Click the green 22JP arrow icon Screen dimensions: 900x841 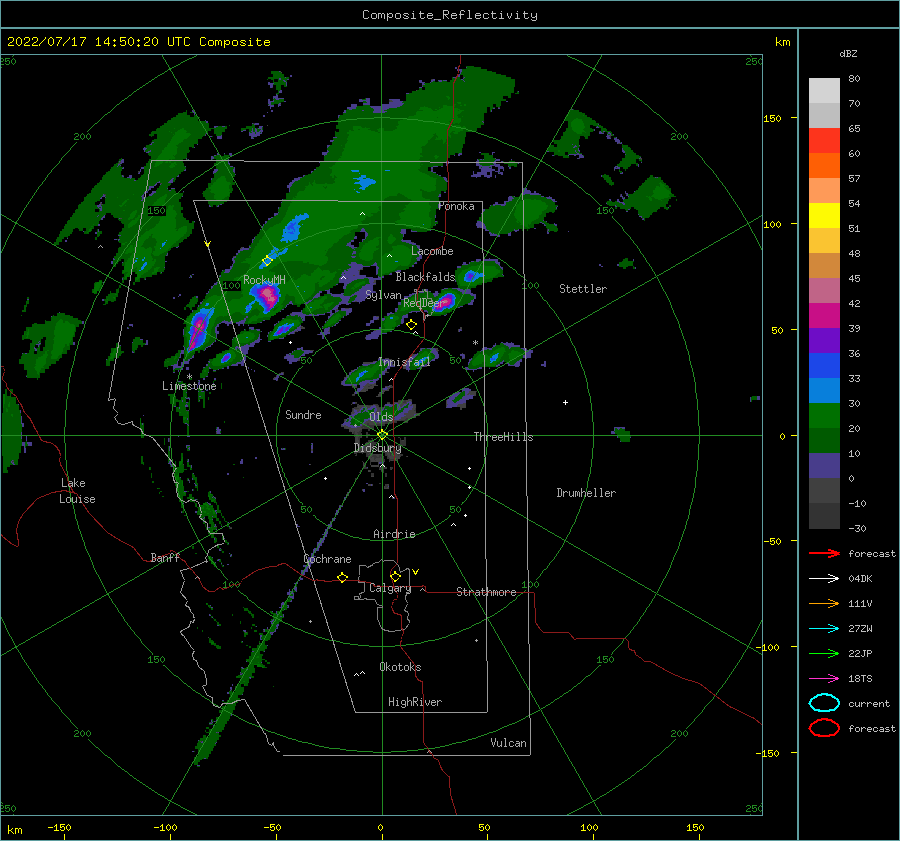[824, 653]
